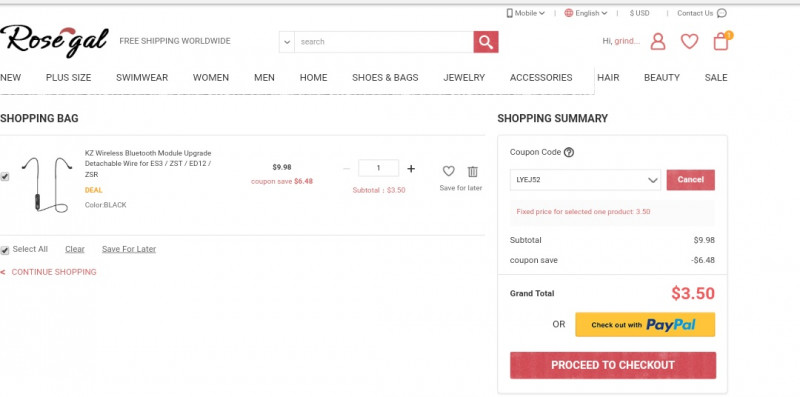
Task: Click the Clear link
Action: click(x=74, y=249)
